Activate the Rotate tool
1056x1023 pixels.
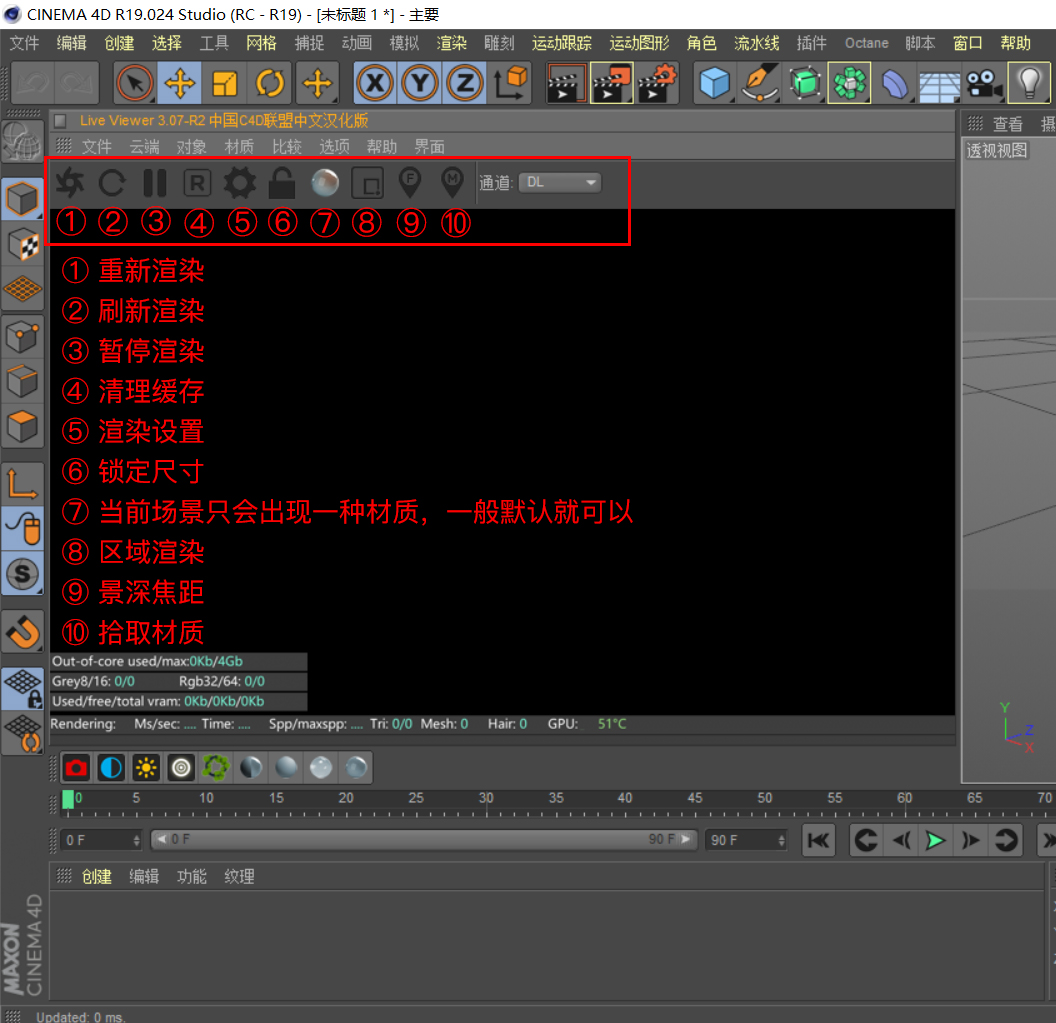pos(269,84)
